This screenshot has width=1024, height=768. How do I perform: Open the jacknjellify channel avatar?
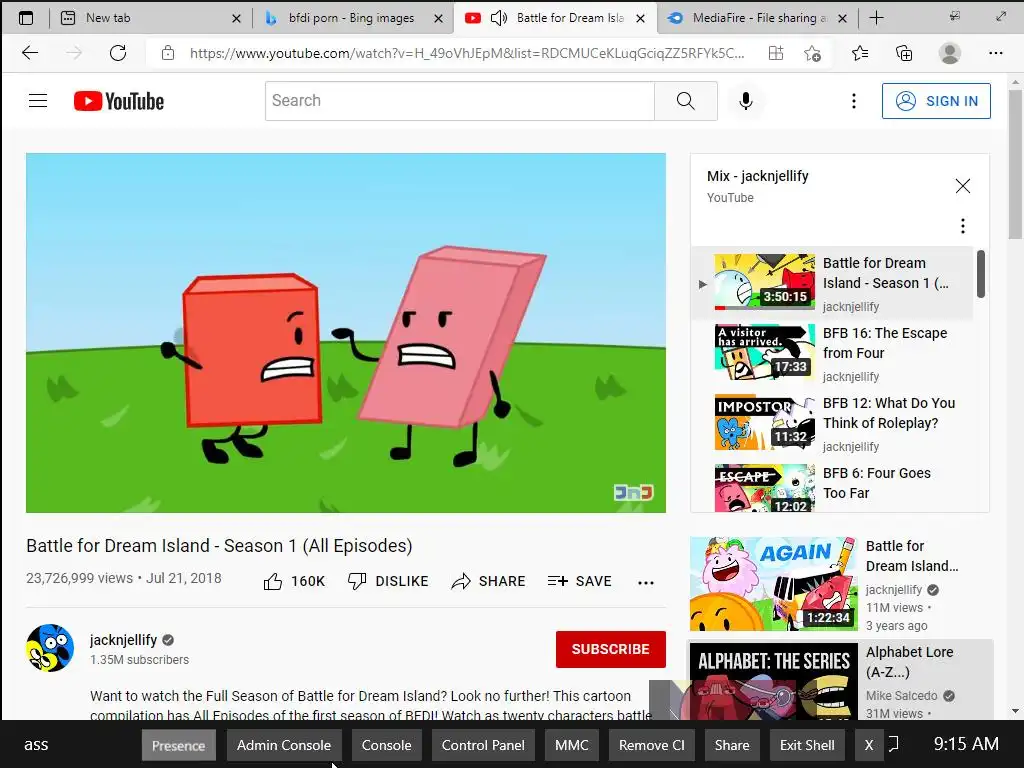pyautogui.click(x=50, y=648)
